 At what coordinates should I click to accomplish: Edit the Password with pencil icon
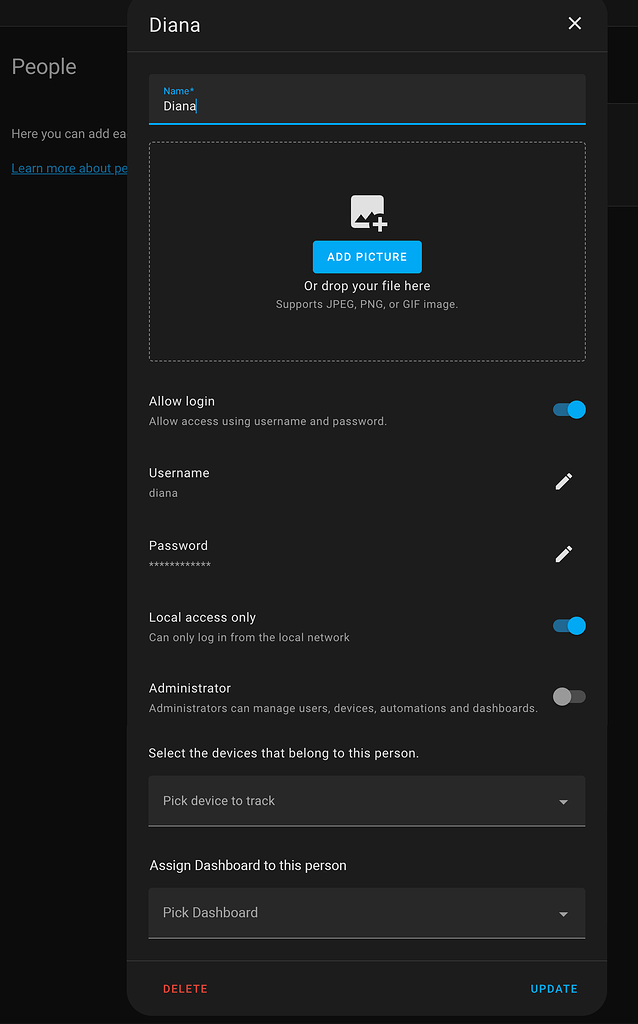564,554
